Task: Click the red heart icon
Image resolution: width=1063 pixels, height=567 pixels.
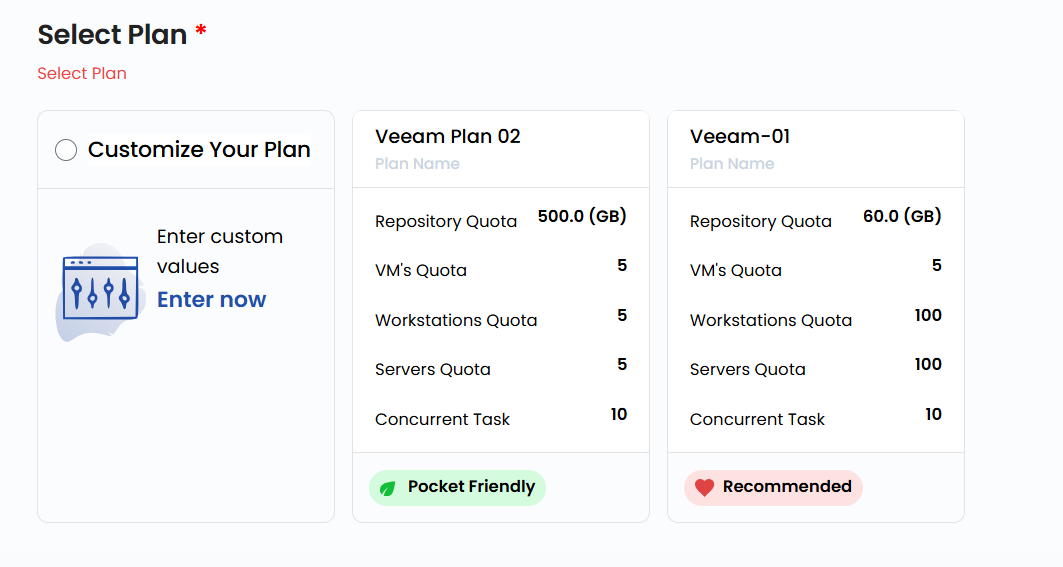Action: tap(704, 488)
